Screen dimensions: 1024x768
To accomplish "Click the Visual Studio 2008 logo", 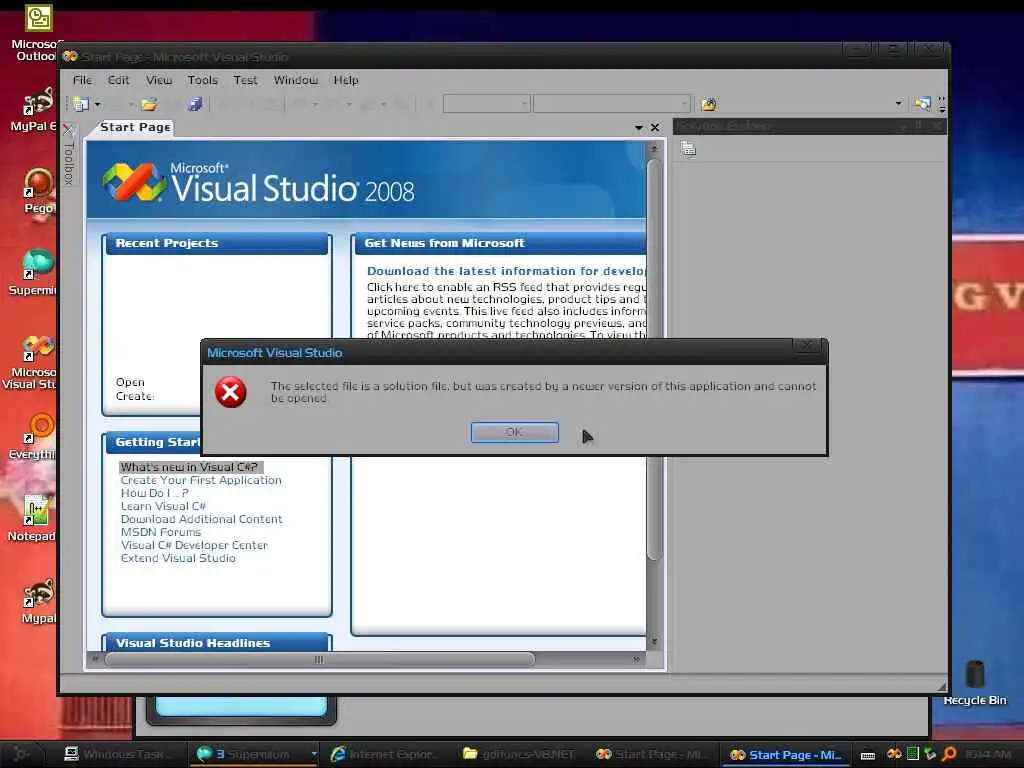I will tap(259, 182).
